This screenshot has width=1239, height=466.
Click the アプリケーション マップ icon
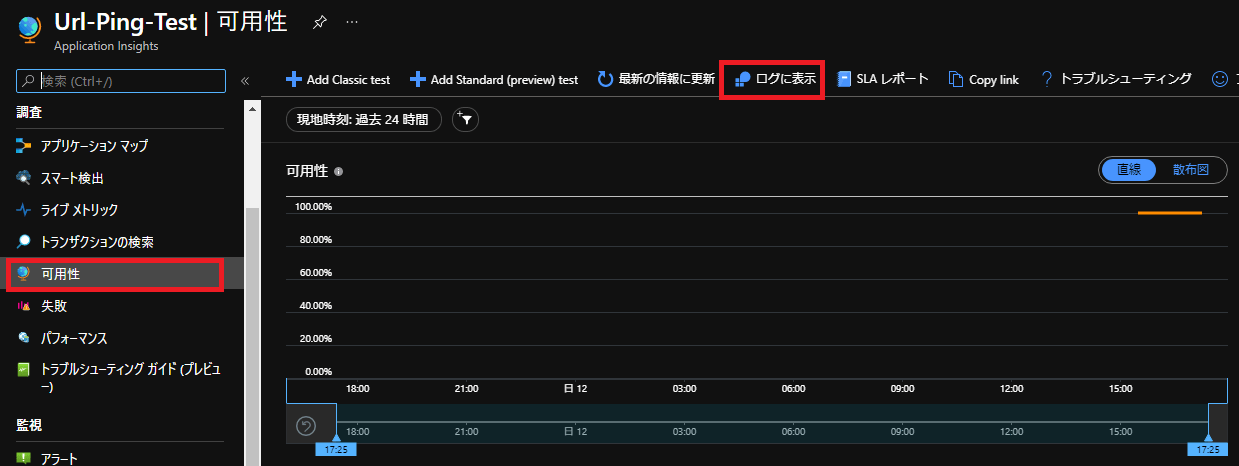pyautogui.click(x=24, y=146)
